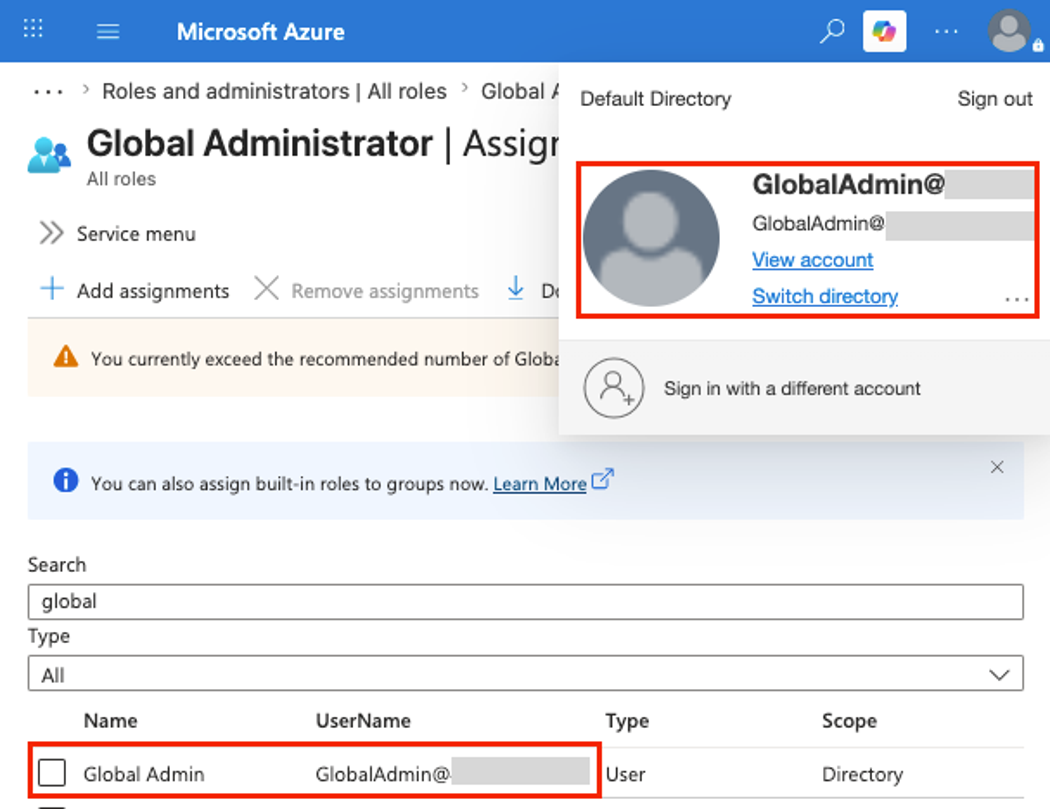Image resolution: width=1050 pixels, height=809 pixels.
Task: Click the orange warning triangle icon
Action: 66,357
